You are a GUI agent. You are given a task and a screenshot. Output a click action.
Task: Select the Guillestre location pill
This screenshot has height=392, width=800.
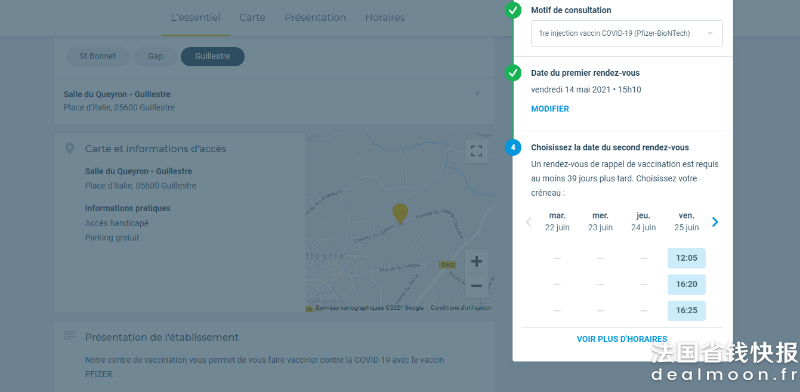pos(212,57)
